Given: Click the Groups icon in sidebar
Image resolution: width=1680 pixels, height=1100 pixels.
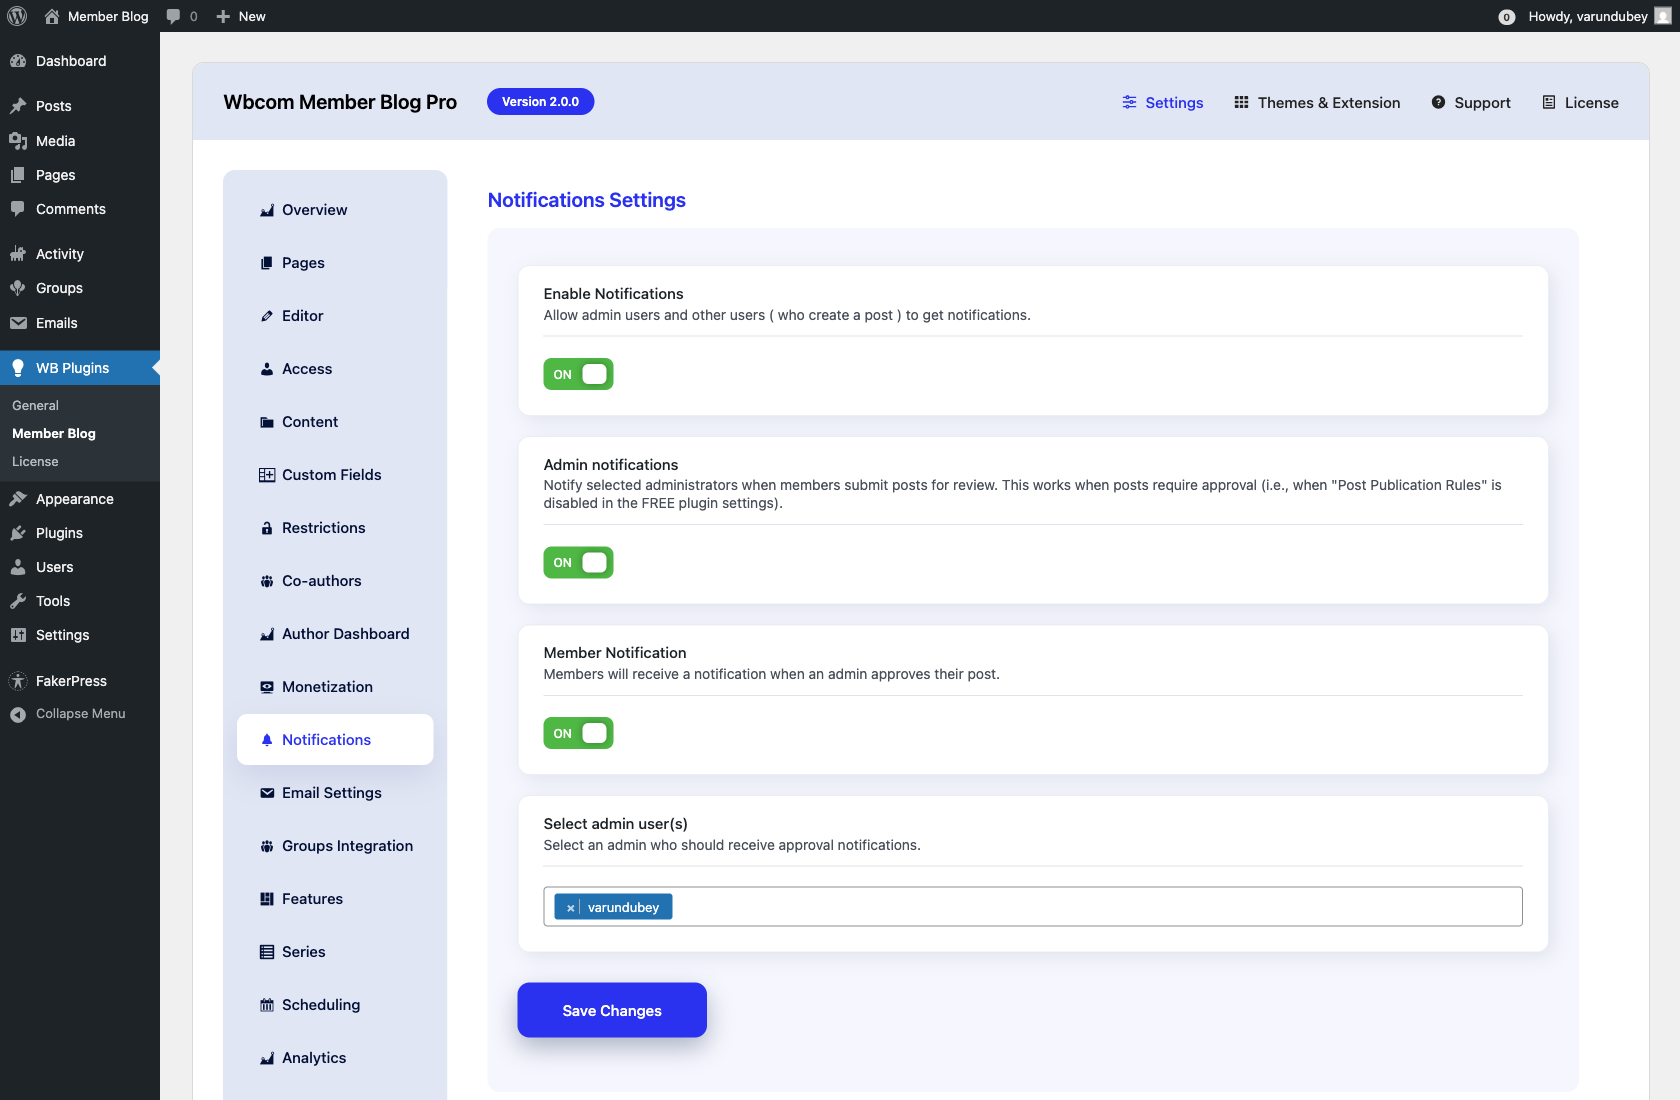Looking at the screenshot, I should (x=18, y=288).
